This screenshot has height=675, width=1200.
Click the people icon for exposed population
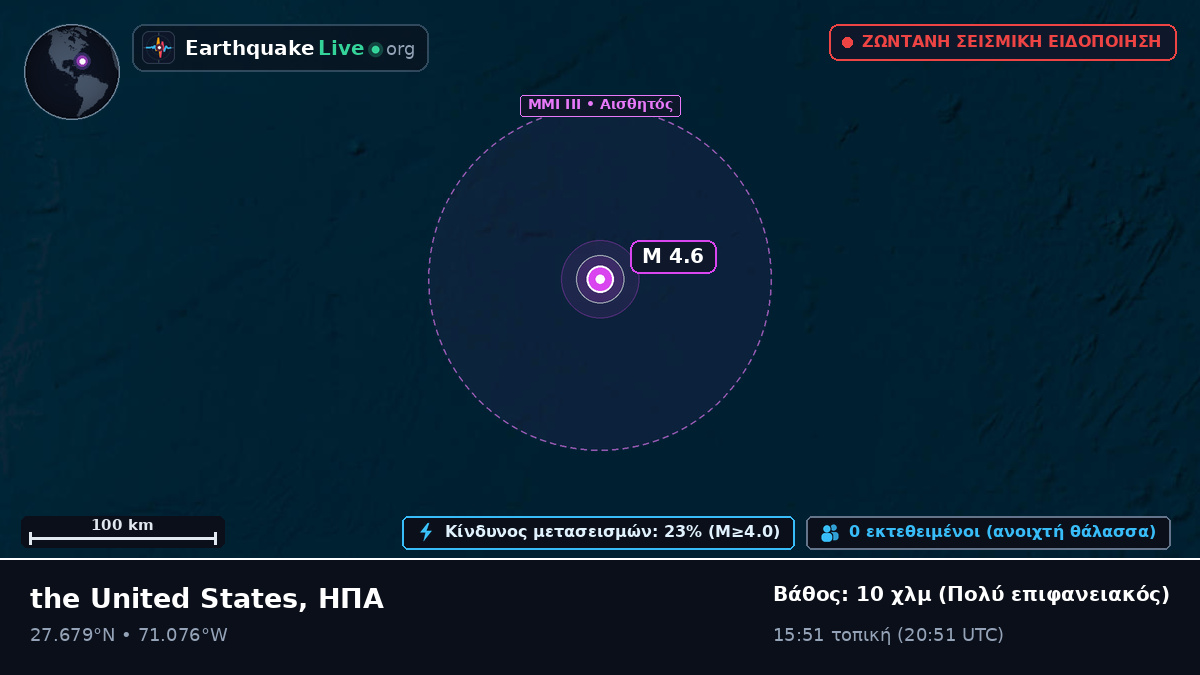[x=830, y=533]
